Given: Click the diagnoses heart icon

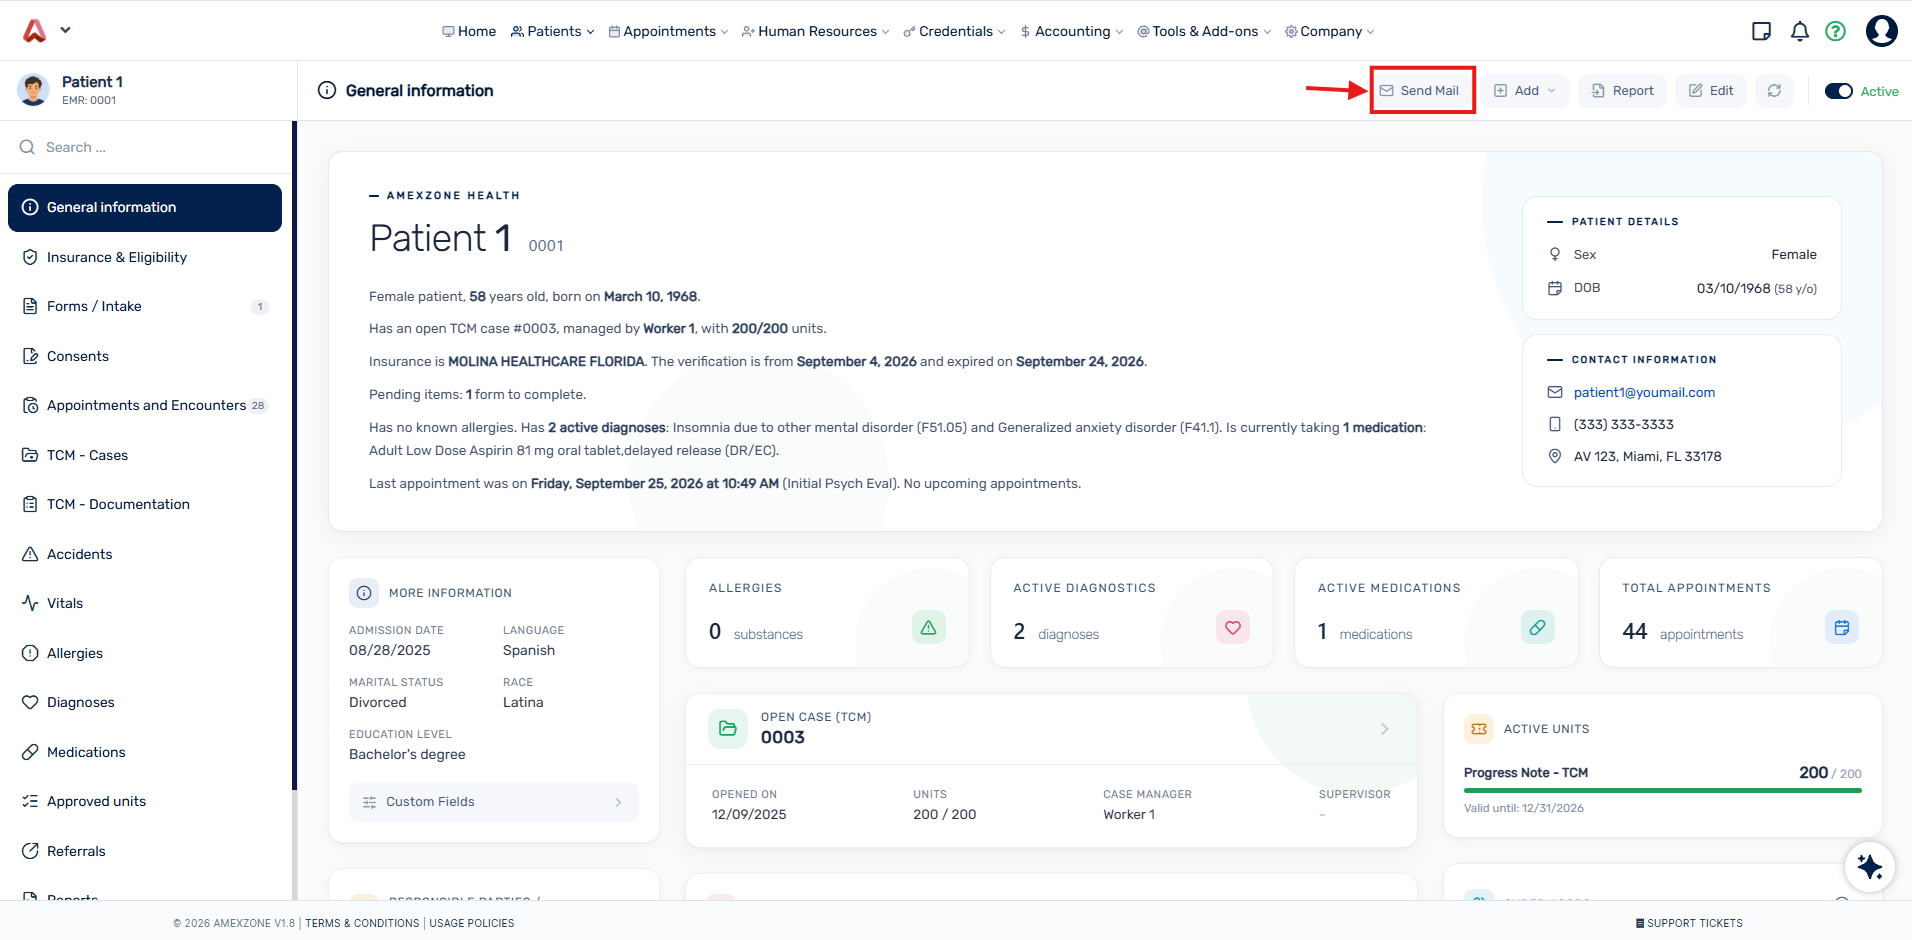Looking at the screenshot, I should [x=1233, y=627].
